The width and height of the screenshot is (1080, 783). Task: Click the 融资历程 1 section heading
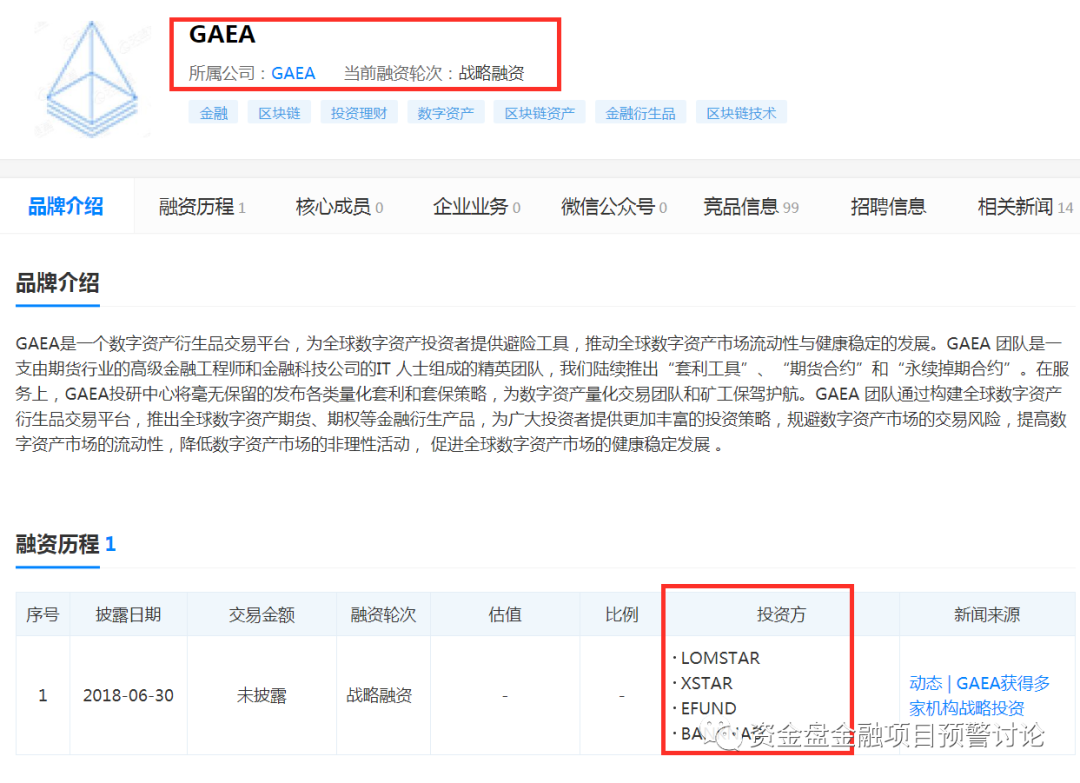(x=65, y=544)
